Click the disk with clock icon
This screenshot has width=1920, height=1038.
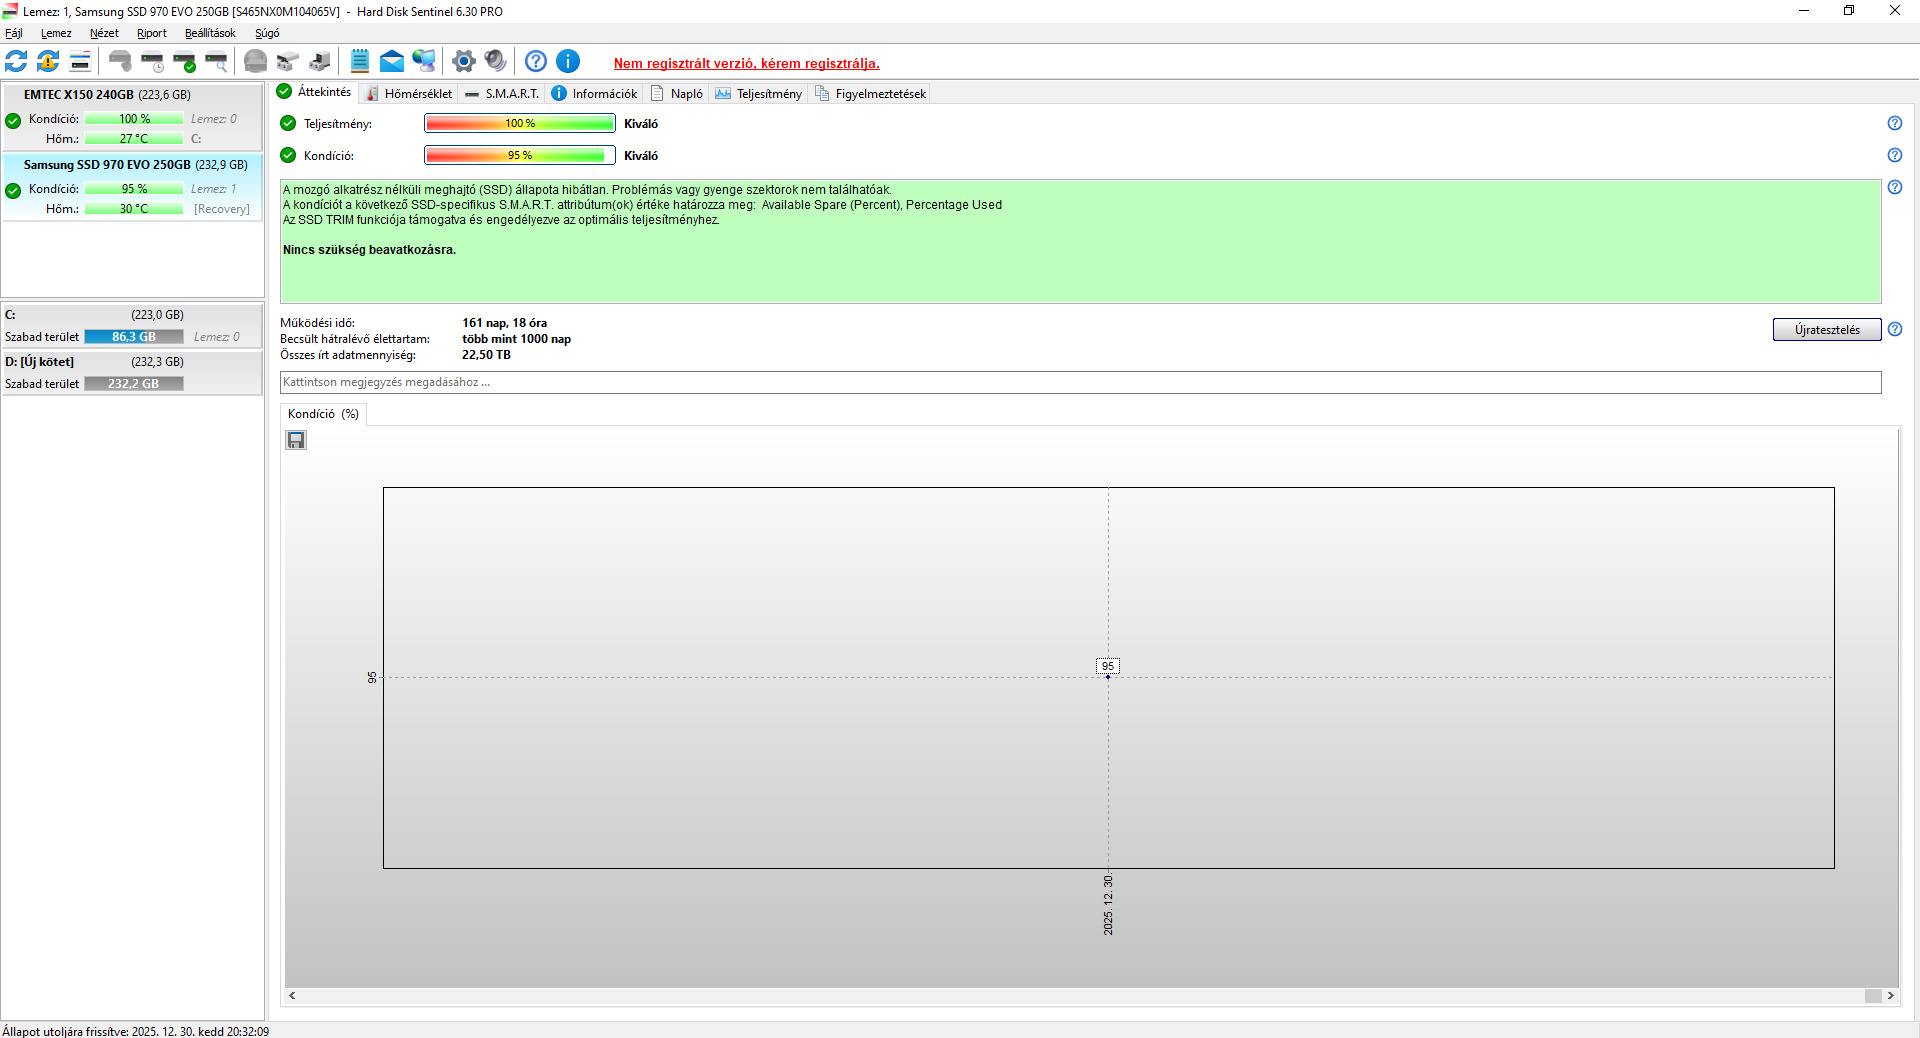[152, 61]
